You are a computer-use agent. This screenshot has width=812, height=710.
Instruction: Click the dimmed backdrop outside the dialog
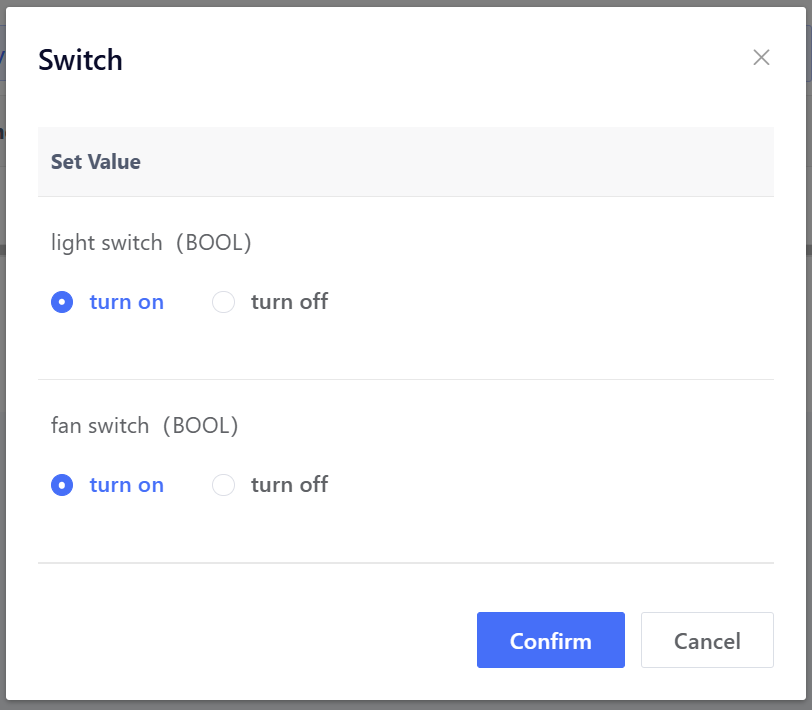click(400, 705)
